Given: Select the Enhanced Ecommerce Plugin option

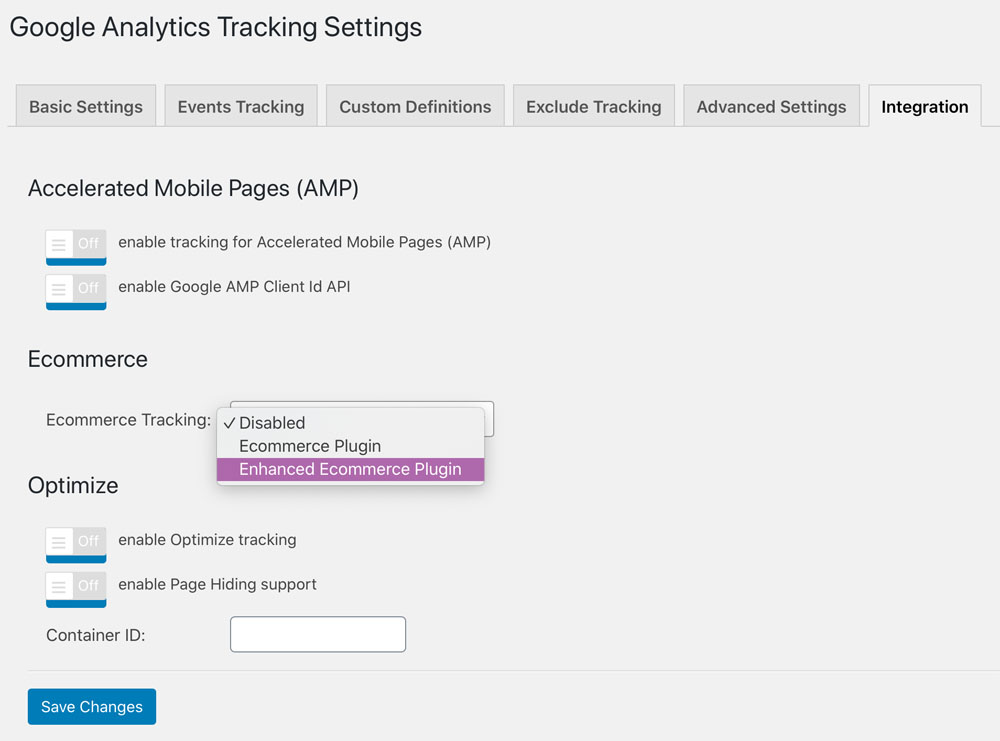Looking at the screenshot, I should point(350,469).
